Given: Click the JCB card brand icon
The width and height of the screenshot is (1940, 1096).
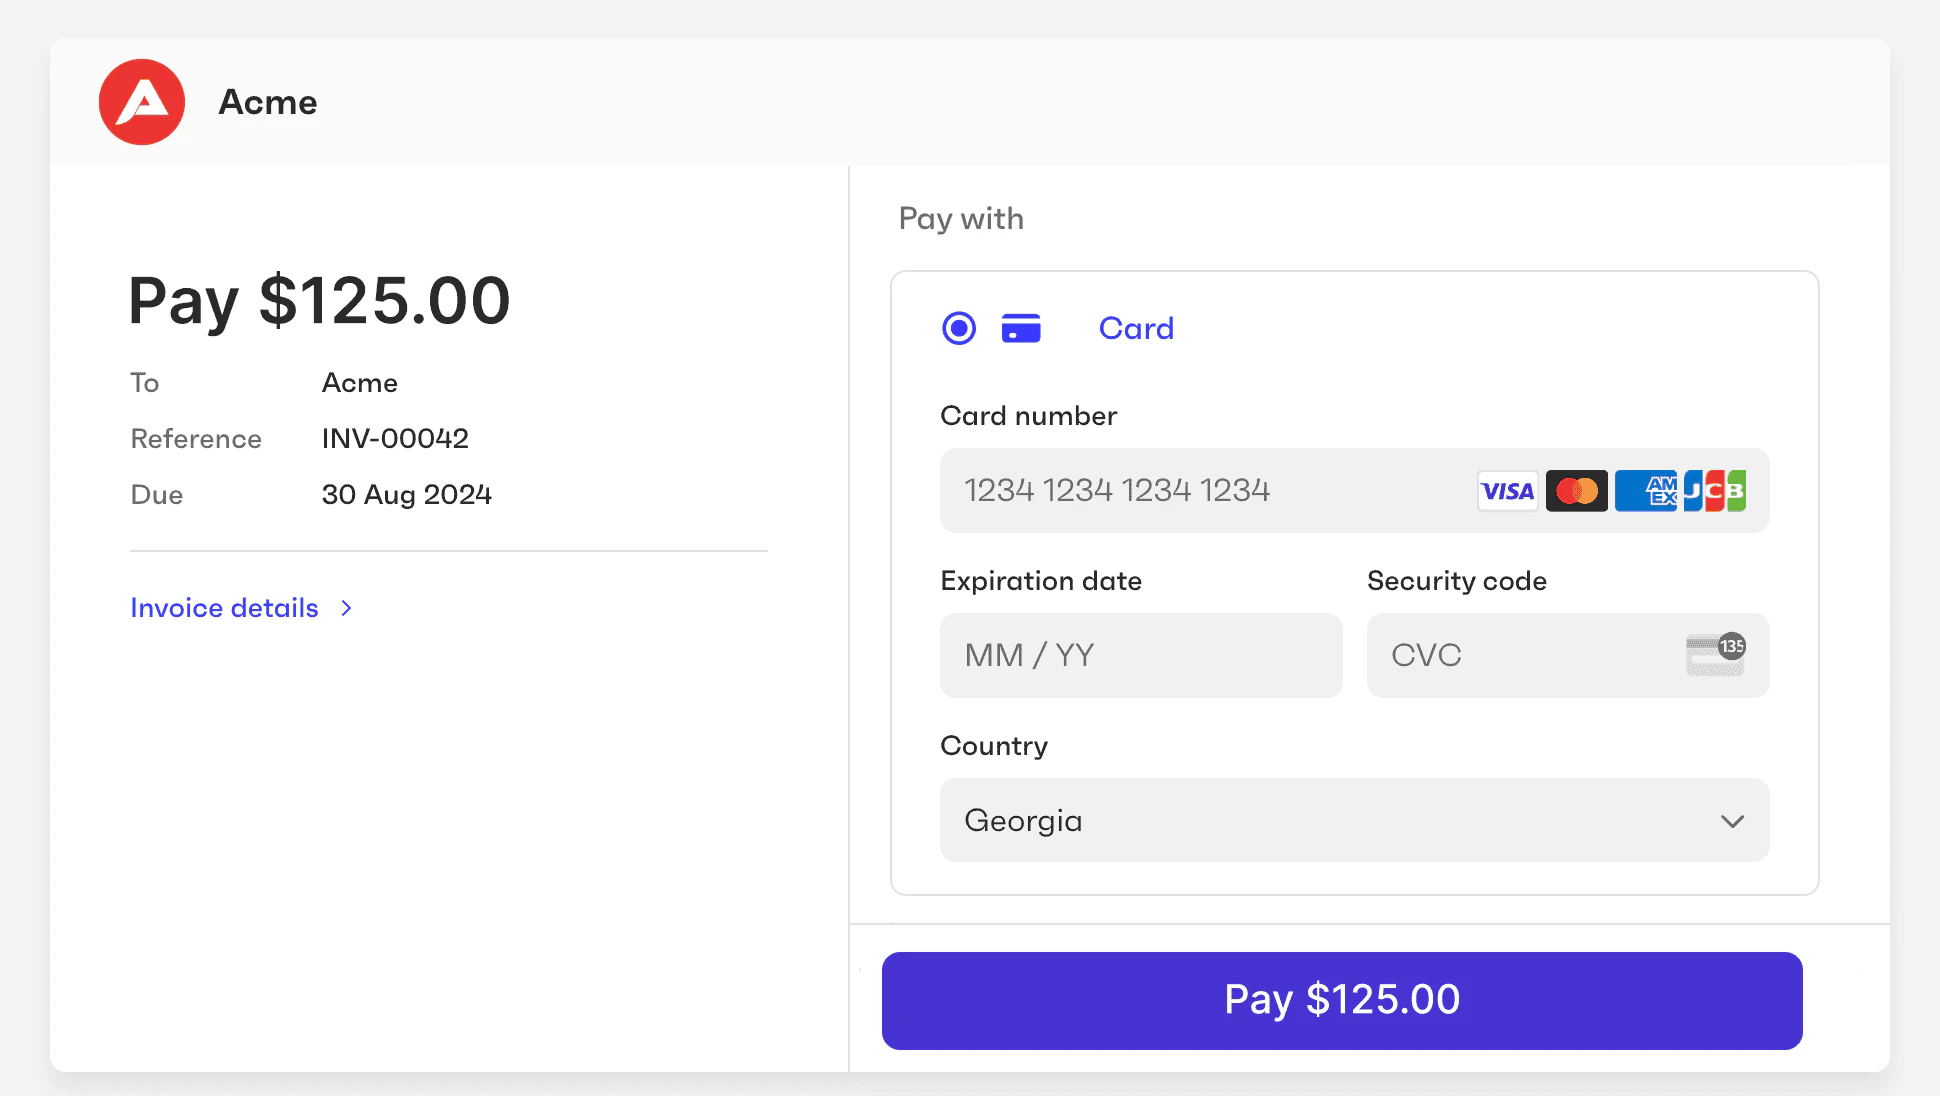Looking at the screenshot, I should pyautogui.click(x=1713, y=490).
